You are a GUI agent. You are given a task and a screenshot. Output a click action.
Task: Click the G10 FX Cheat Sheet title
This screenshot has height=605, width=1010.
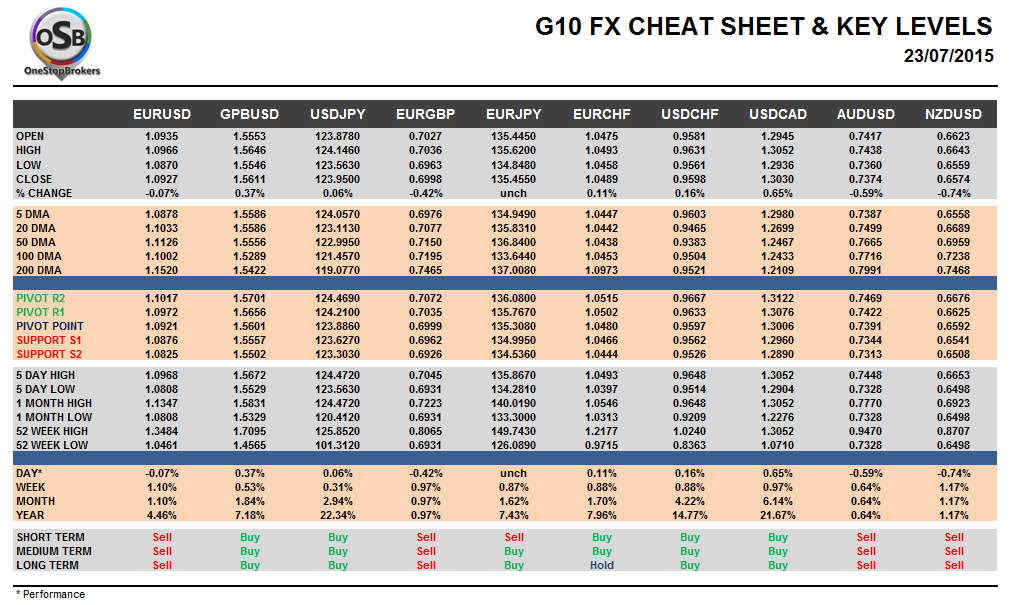pyautogui.click(x=763, y=27)
